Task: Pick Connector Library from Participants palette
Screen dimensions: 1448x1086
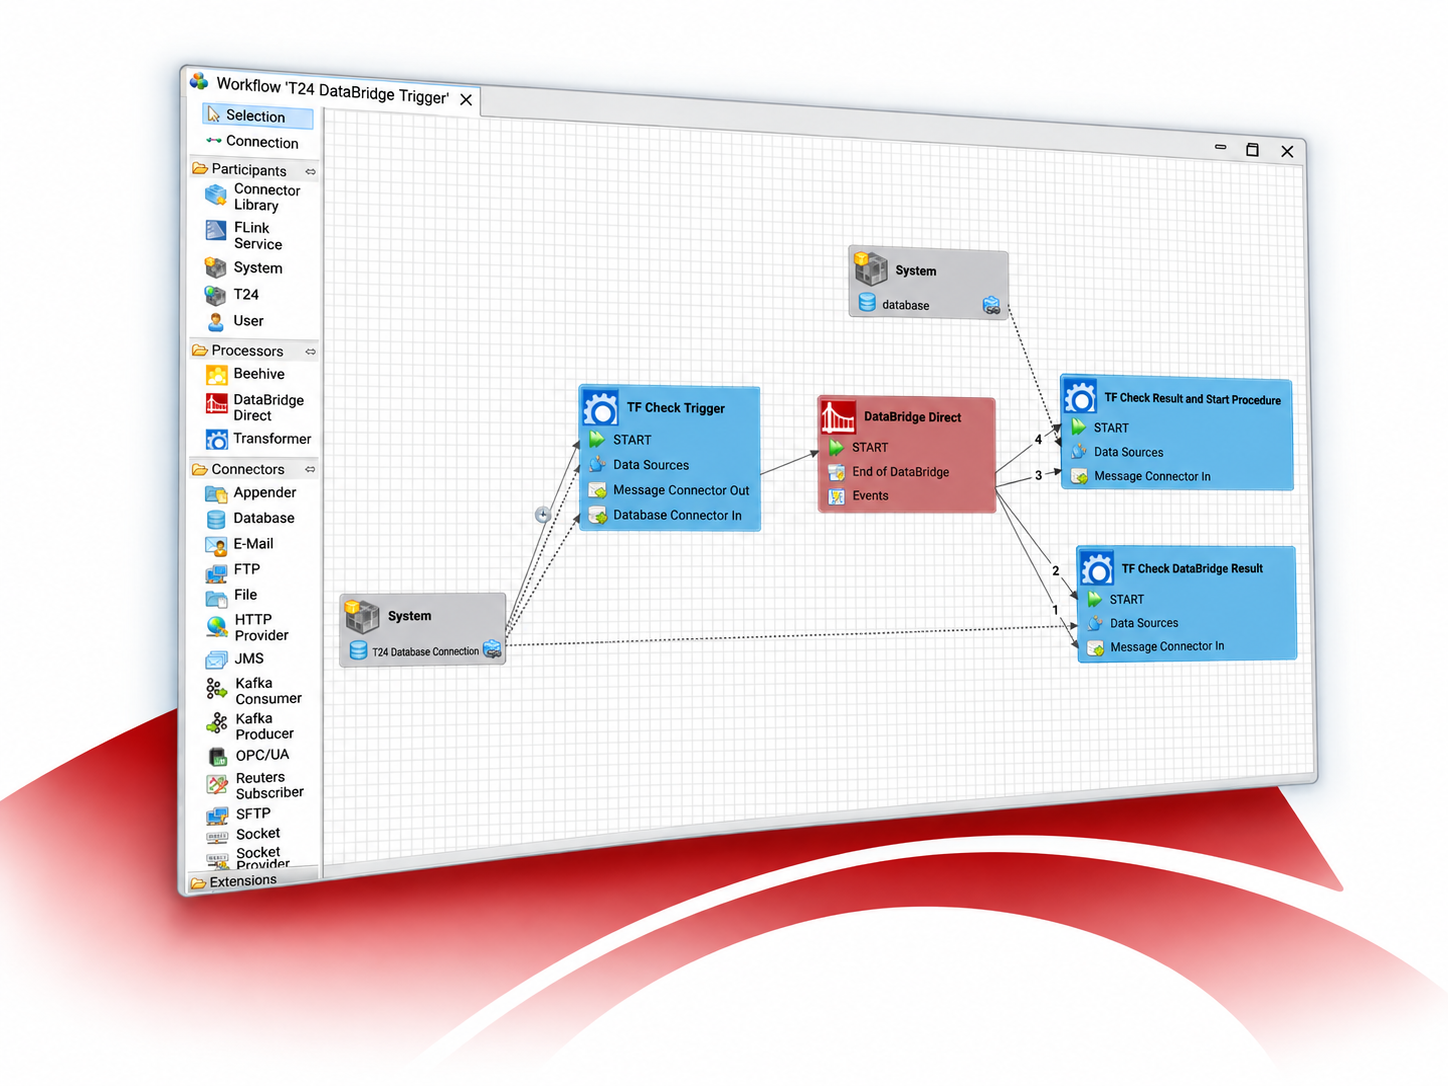Action: (x=253, y=197)
